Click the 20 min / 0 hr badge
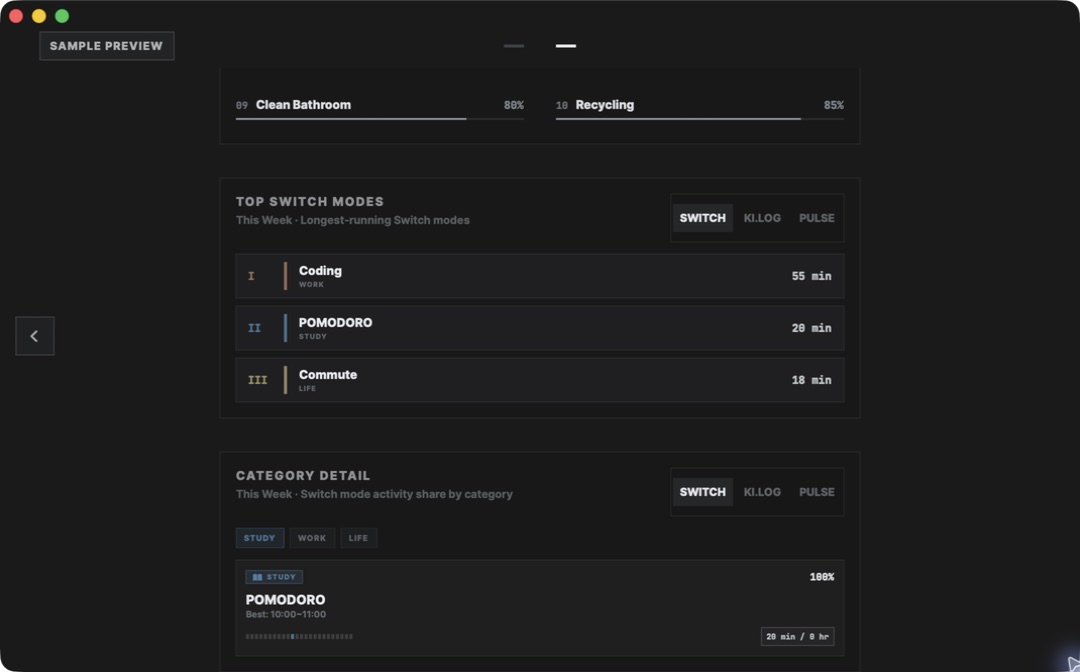The width and height of the screenshot is (1080, 672). (798, 637)
